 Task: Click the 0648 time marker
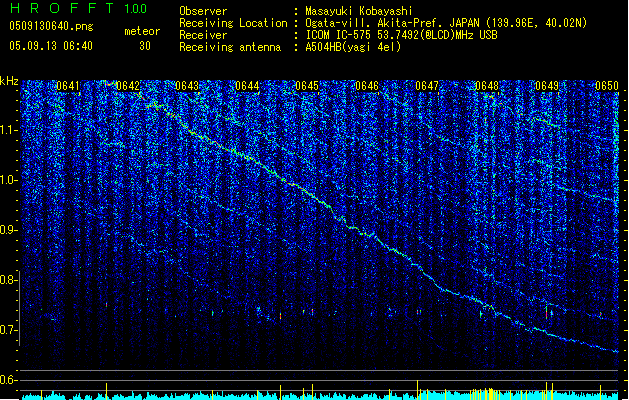pos(487,86)
